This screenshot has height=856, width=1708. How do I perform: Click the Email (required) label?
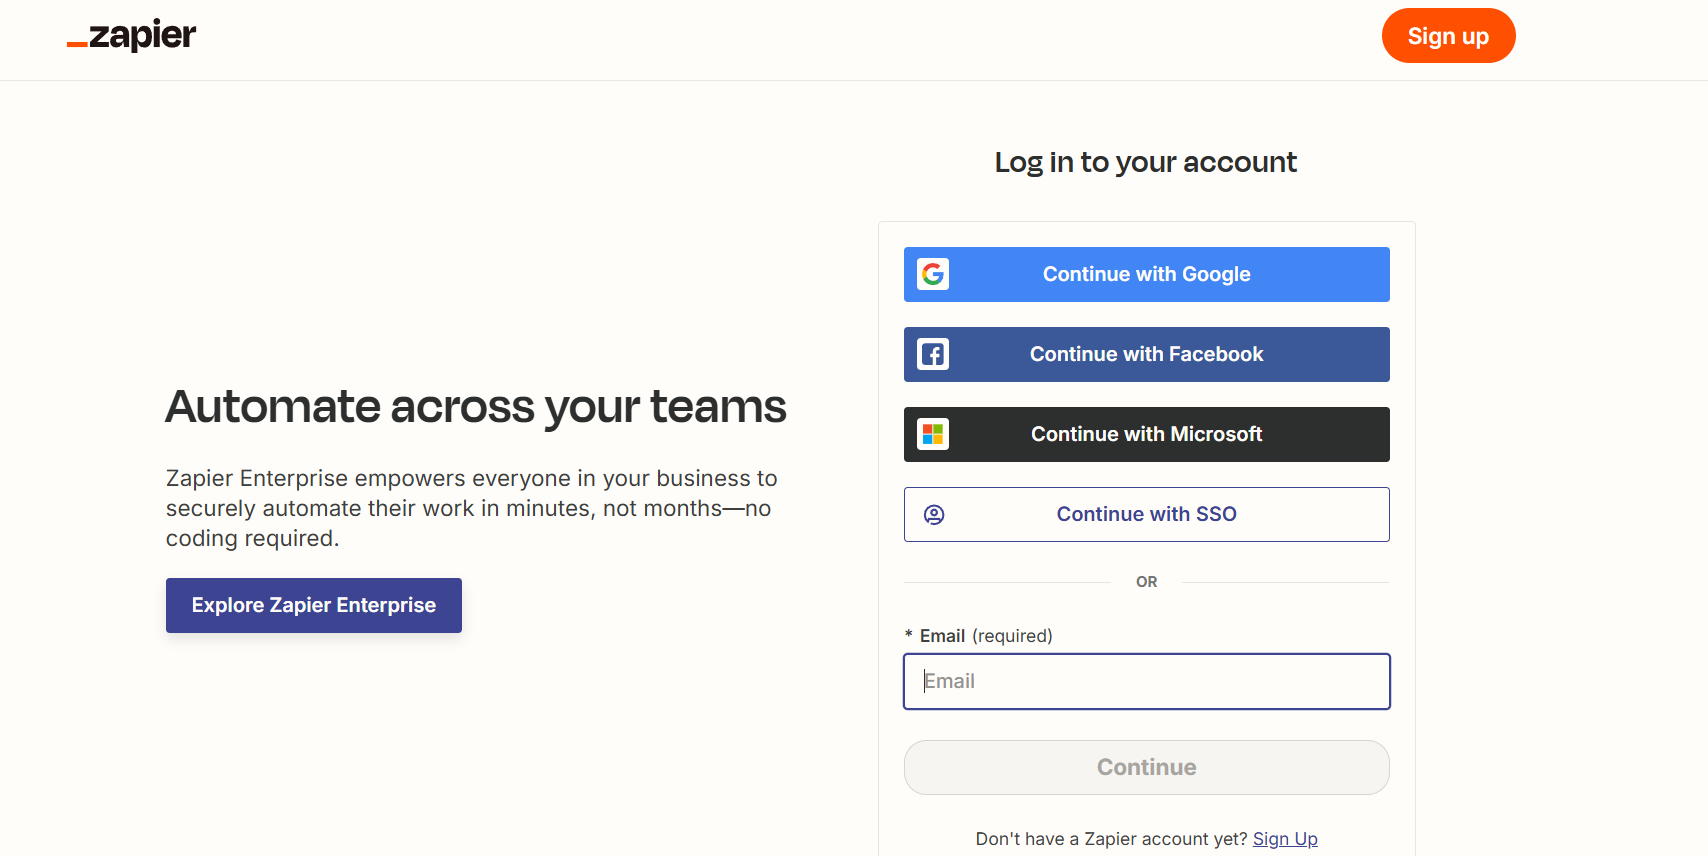pyautogui.click(x=979, y=636)
